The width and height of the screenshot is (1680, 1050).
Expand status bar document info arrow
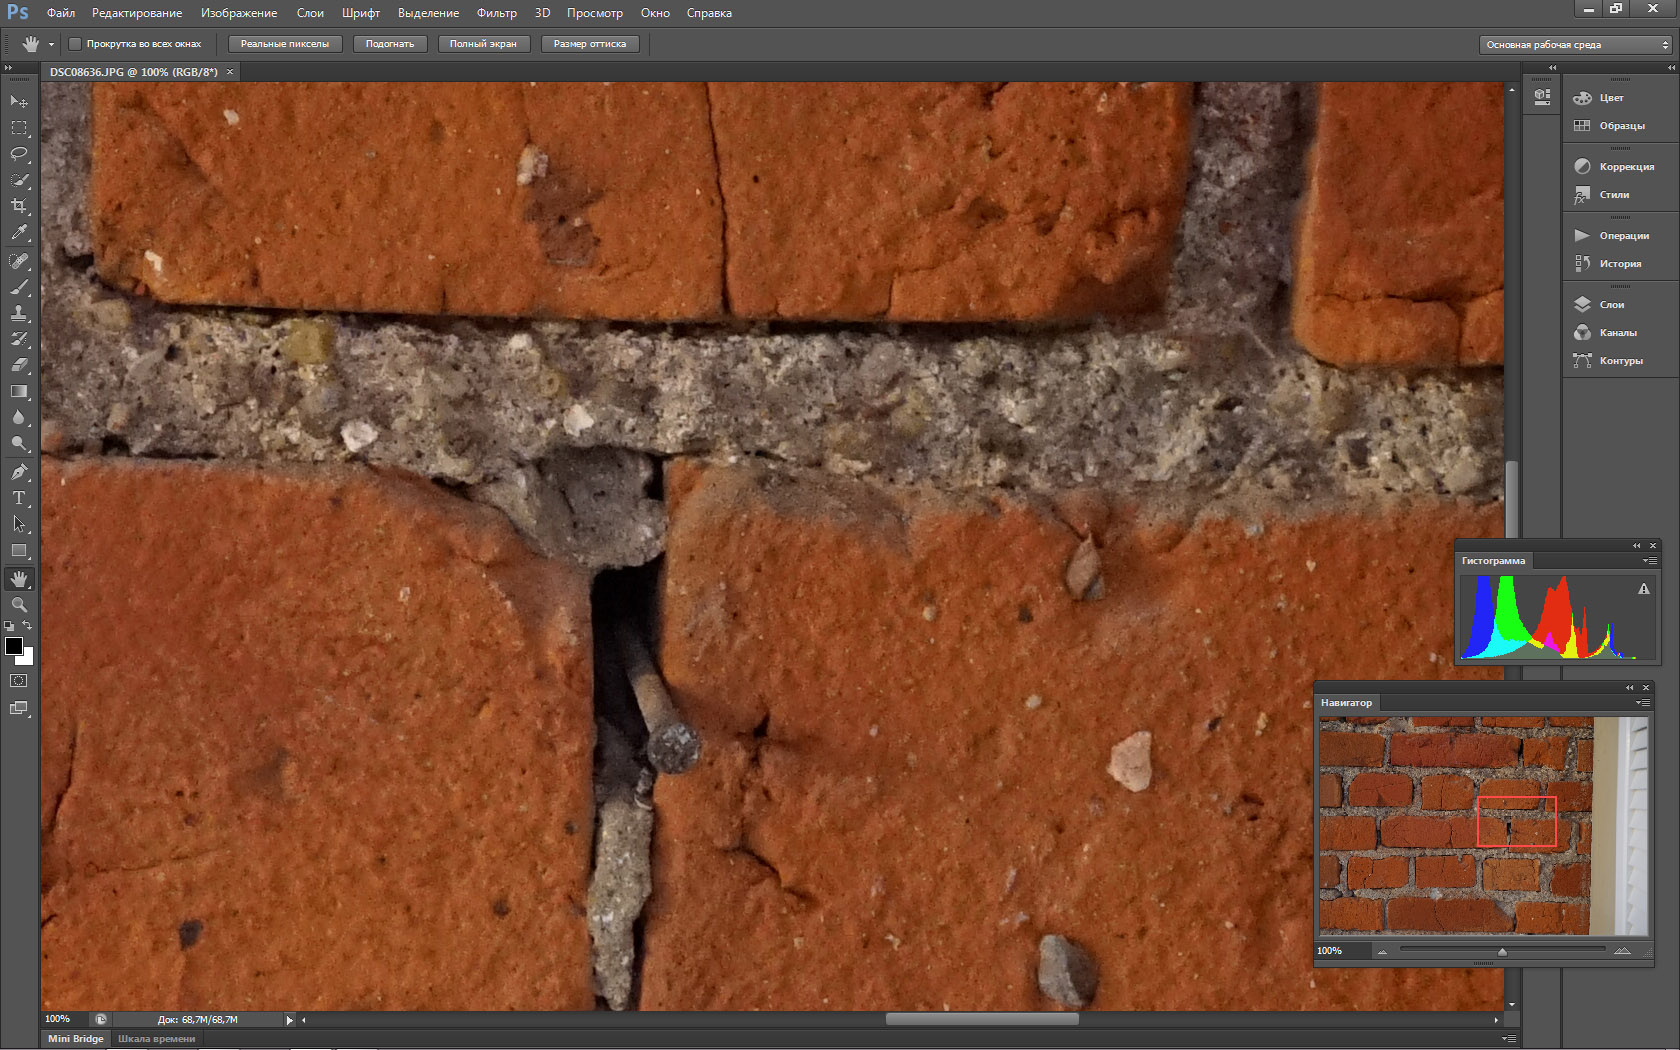tap(290, 1020)
